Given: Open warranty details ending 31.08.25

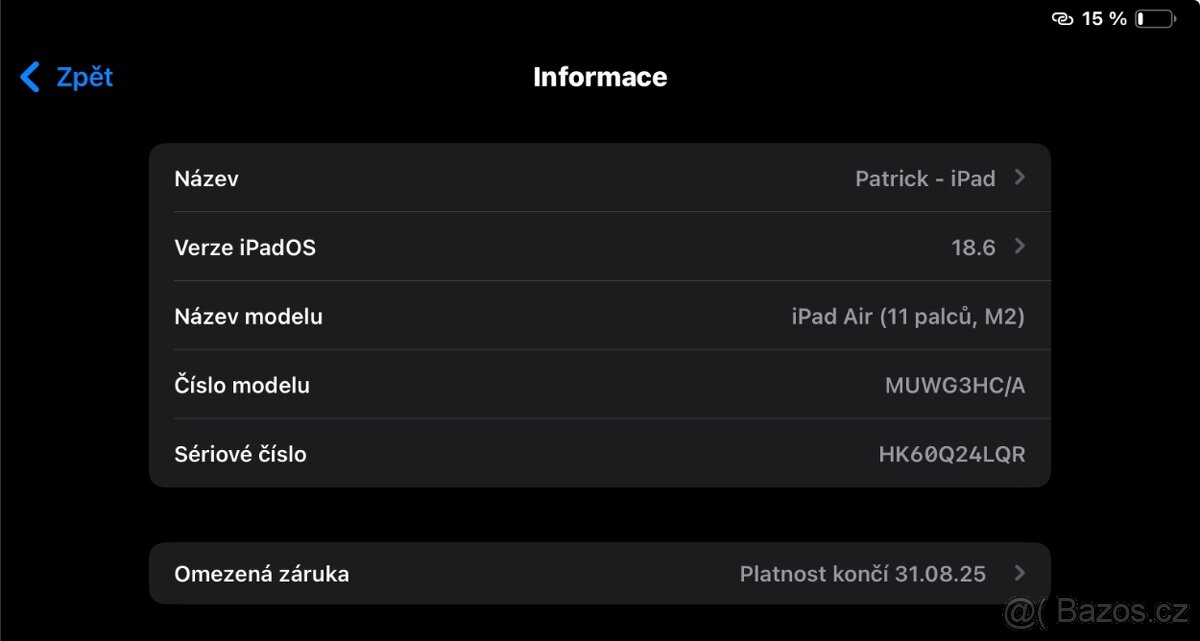Looking at the screenshot, I should coord(863,573).
